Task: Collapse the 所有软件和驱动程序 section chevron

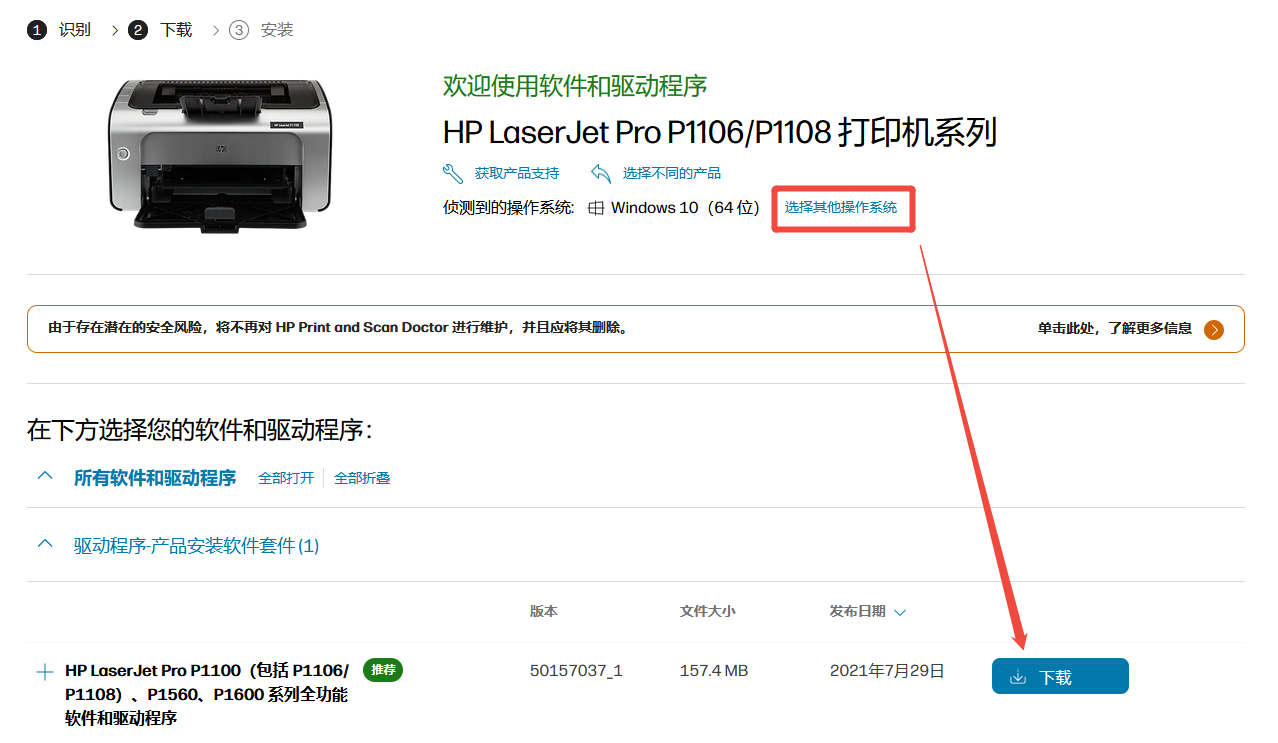Action: [x=44, y=477]
